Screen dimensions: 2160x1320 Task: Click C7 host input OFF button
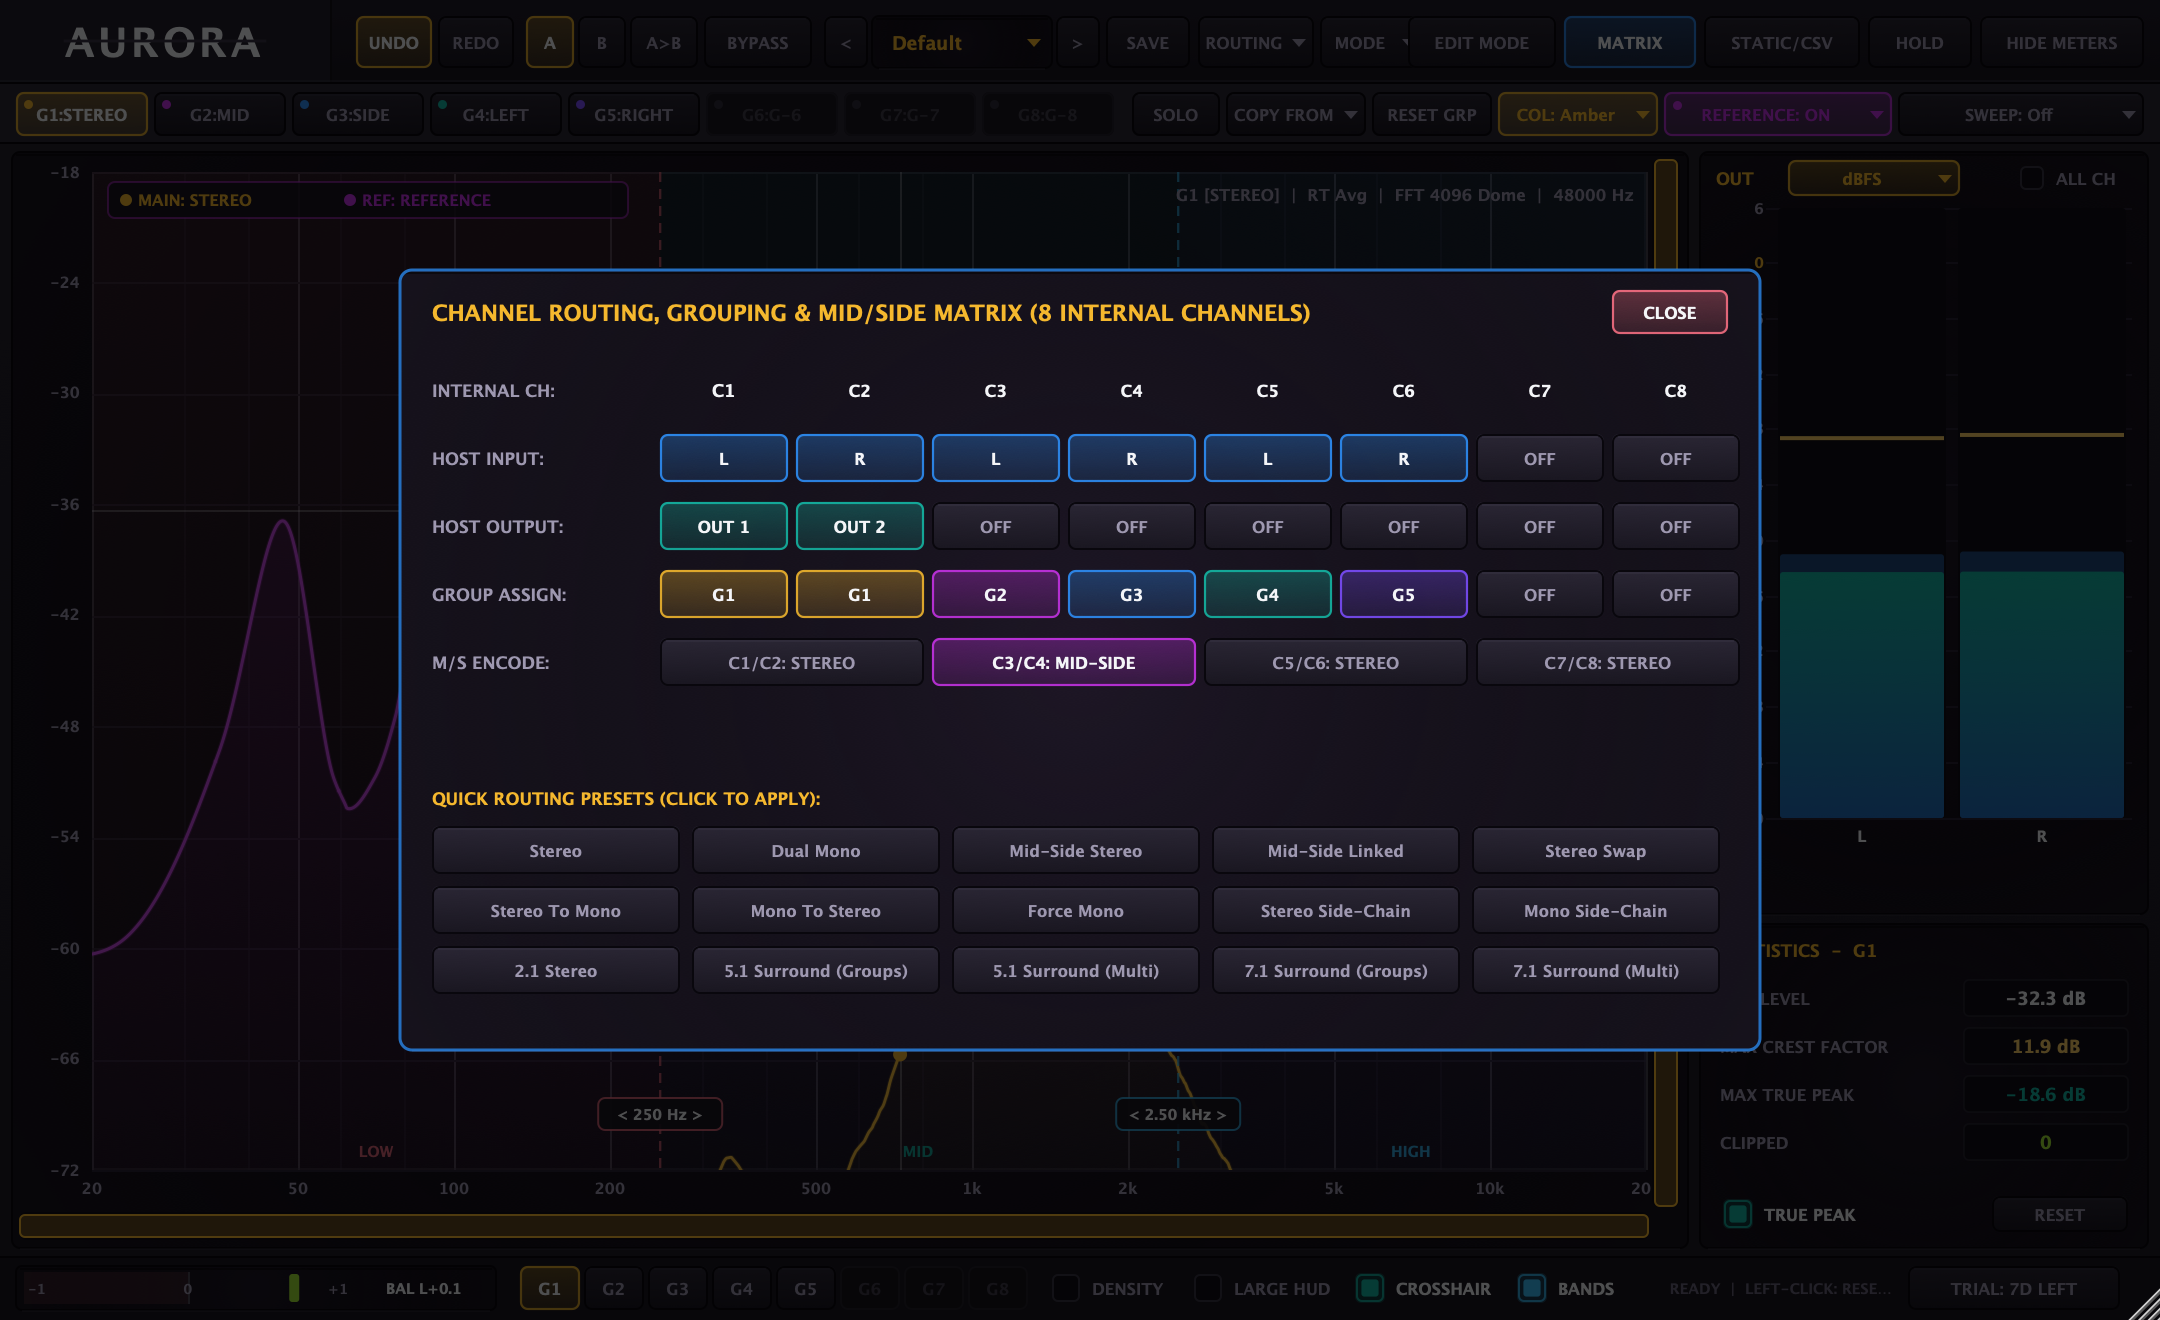pyautogui.click(x=1539, y=458)
